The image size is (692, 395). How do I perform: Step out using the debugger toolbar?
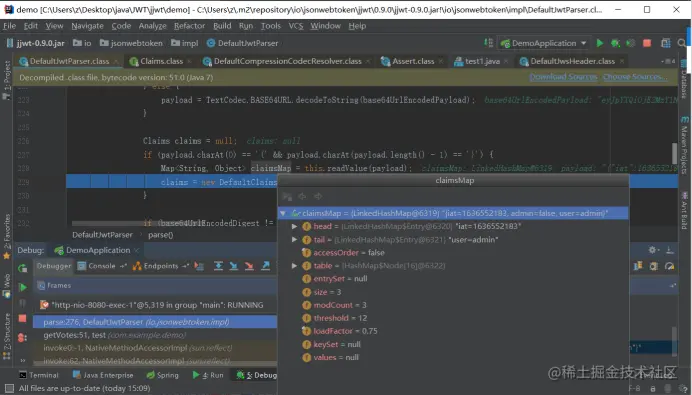point(265,266)
